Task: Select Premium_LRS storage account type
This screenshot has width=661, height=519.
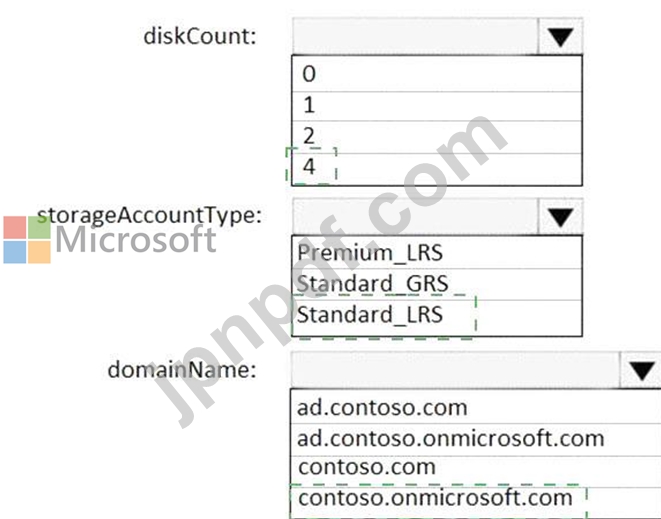Action: click(x=437, y=253)
